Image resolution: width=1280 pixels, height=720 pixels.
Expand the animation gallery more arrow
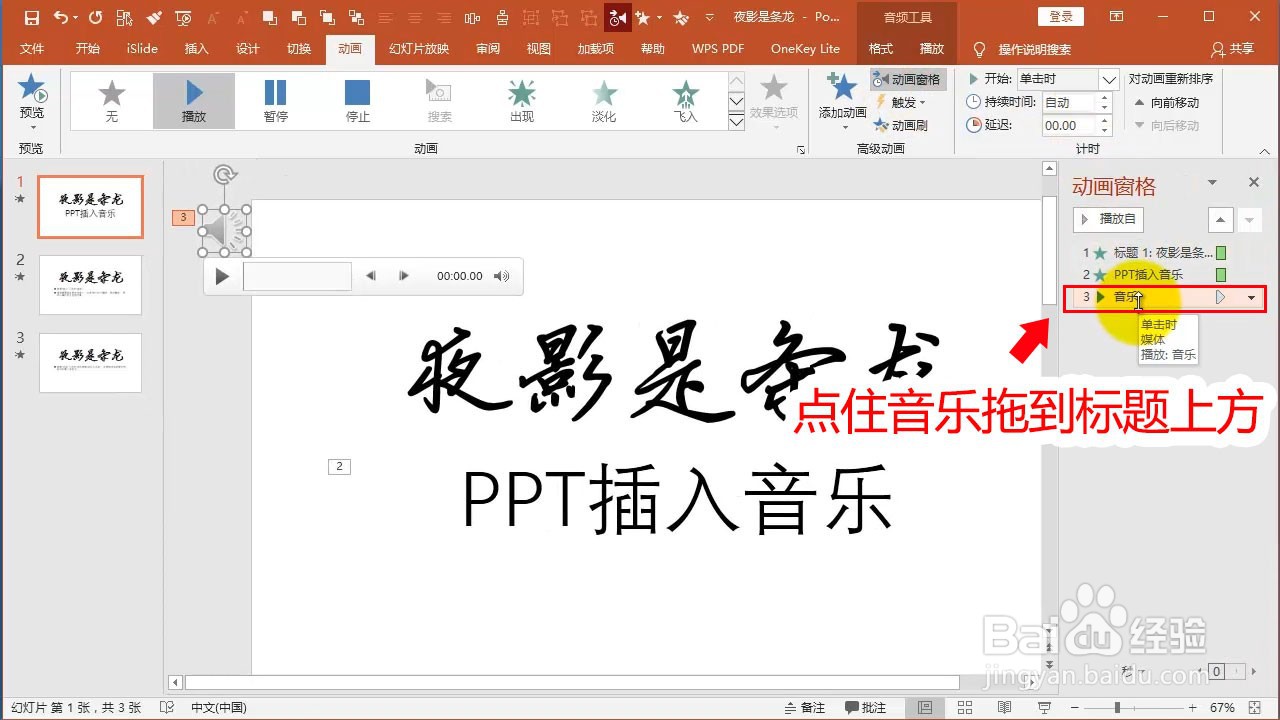pyautogui.click(x=736, y=122)
